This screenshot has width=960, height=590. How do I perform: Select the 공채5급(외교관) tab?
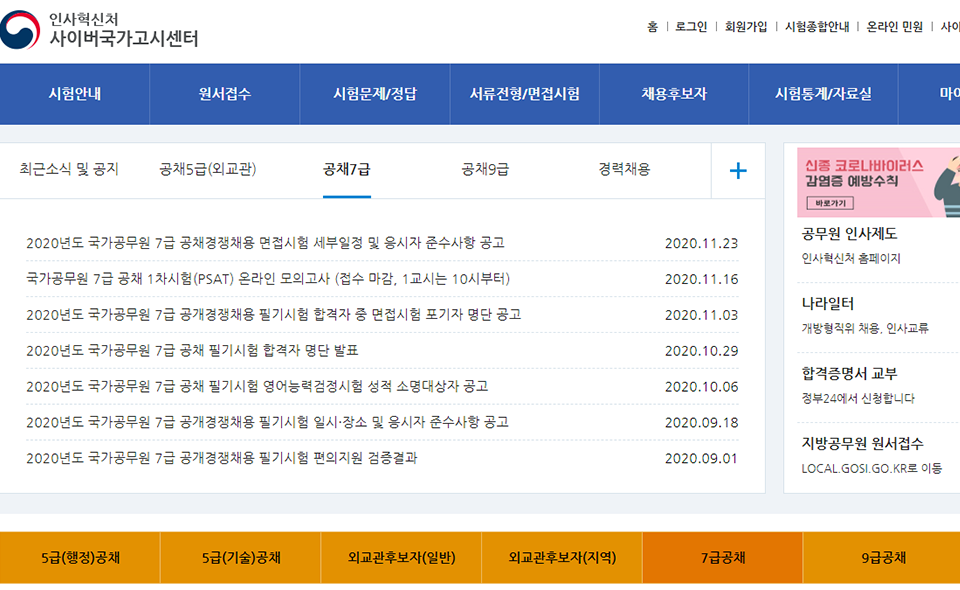coord(205,170)
